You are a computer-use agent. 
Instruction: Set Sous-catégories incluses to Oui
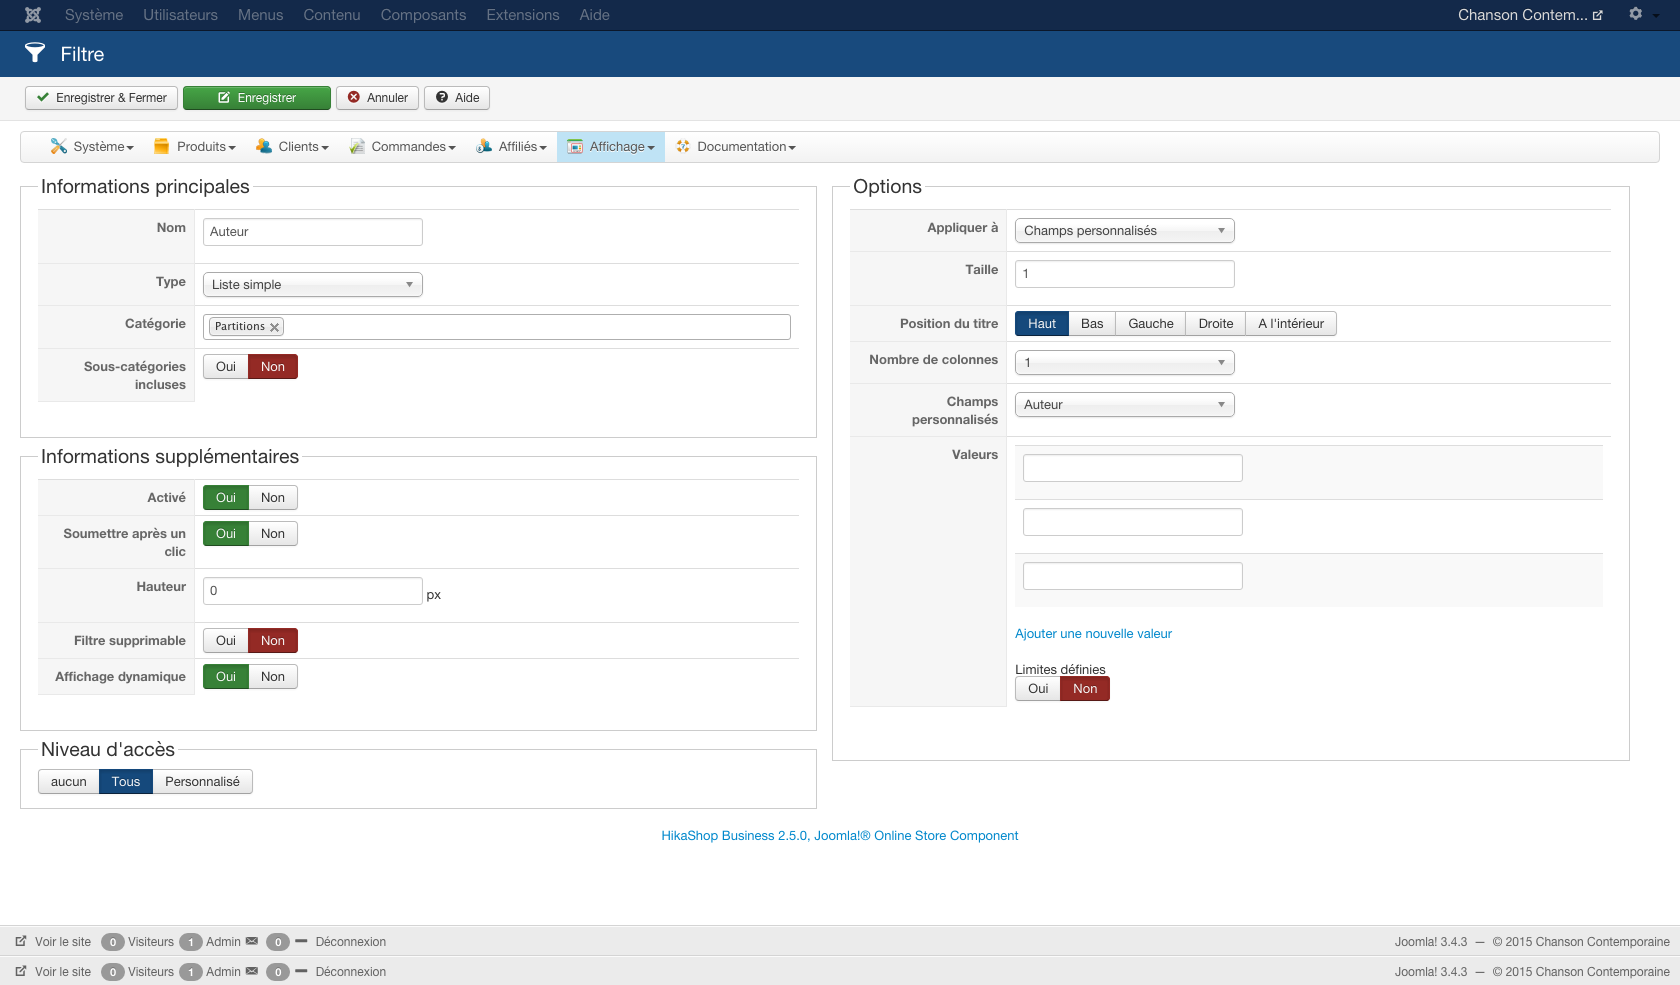tap(226, 367)
